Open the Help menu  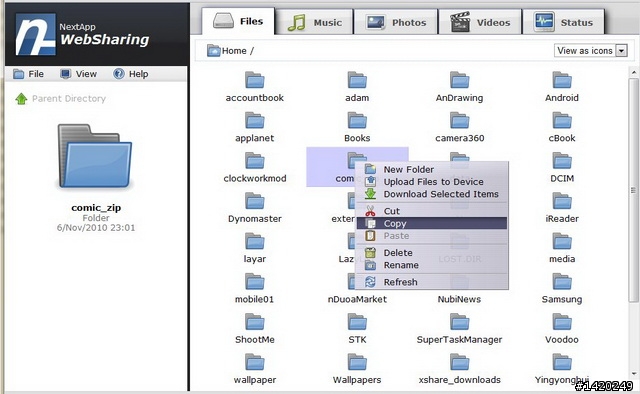[131, 74]
